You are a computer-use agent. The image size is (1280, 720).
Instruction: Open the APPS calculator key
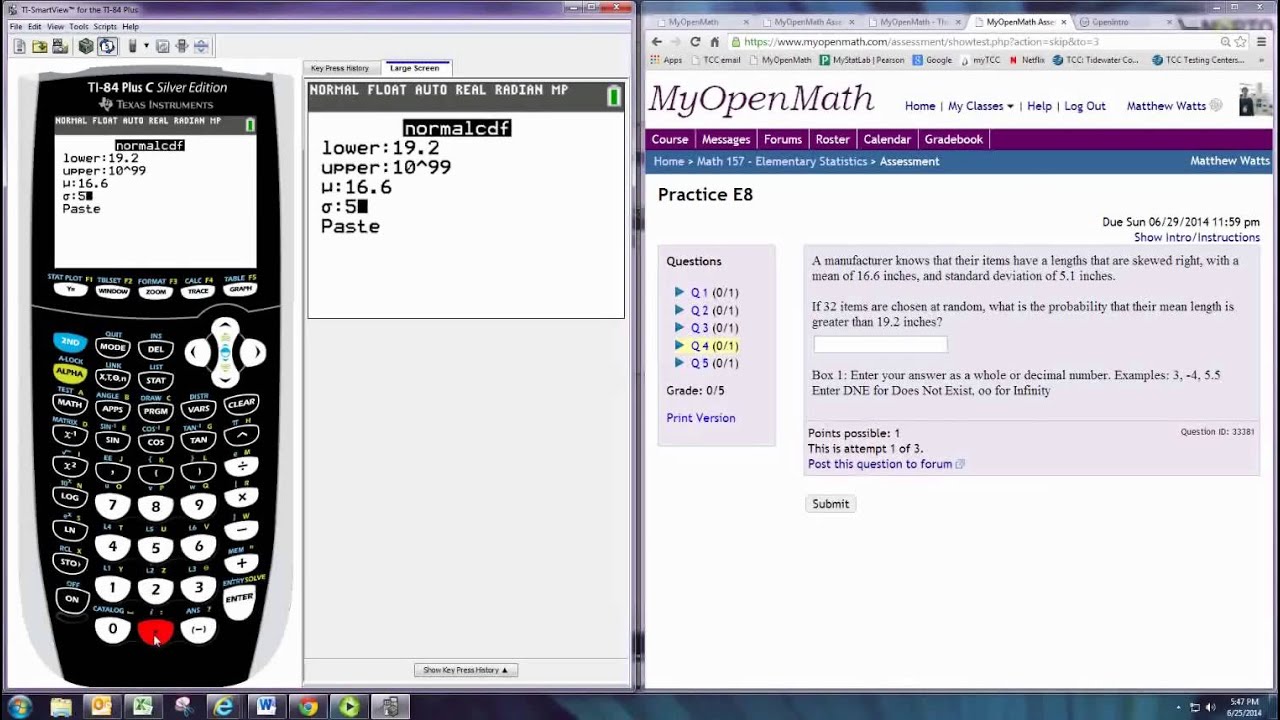(112, 409)
